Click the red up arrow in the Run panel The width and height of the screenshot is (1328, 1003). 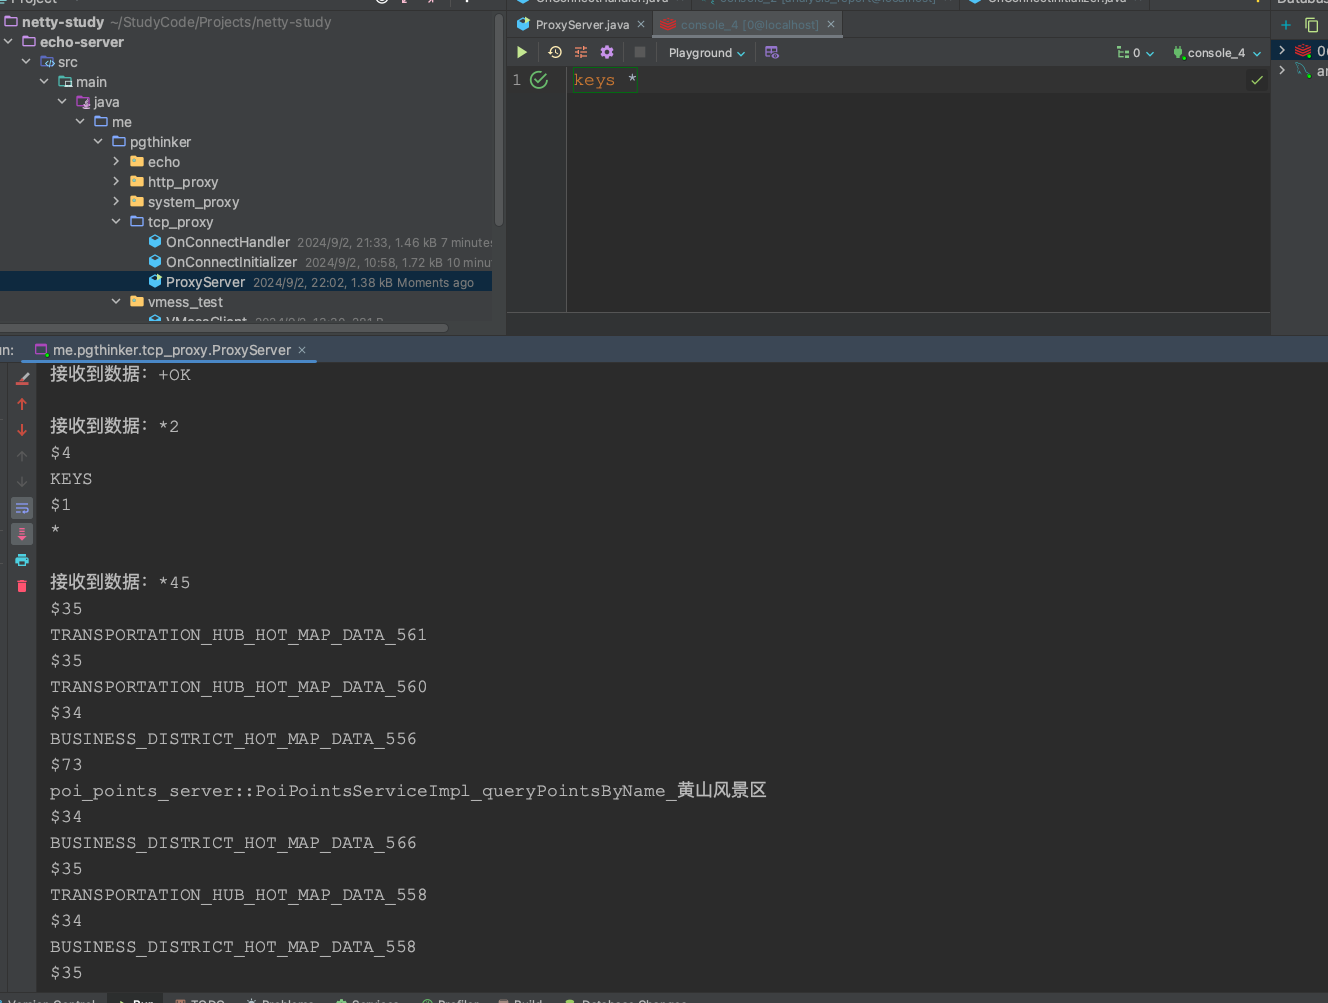(x=22, y=404)
